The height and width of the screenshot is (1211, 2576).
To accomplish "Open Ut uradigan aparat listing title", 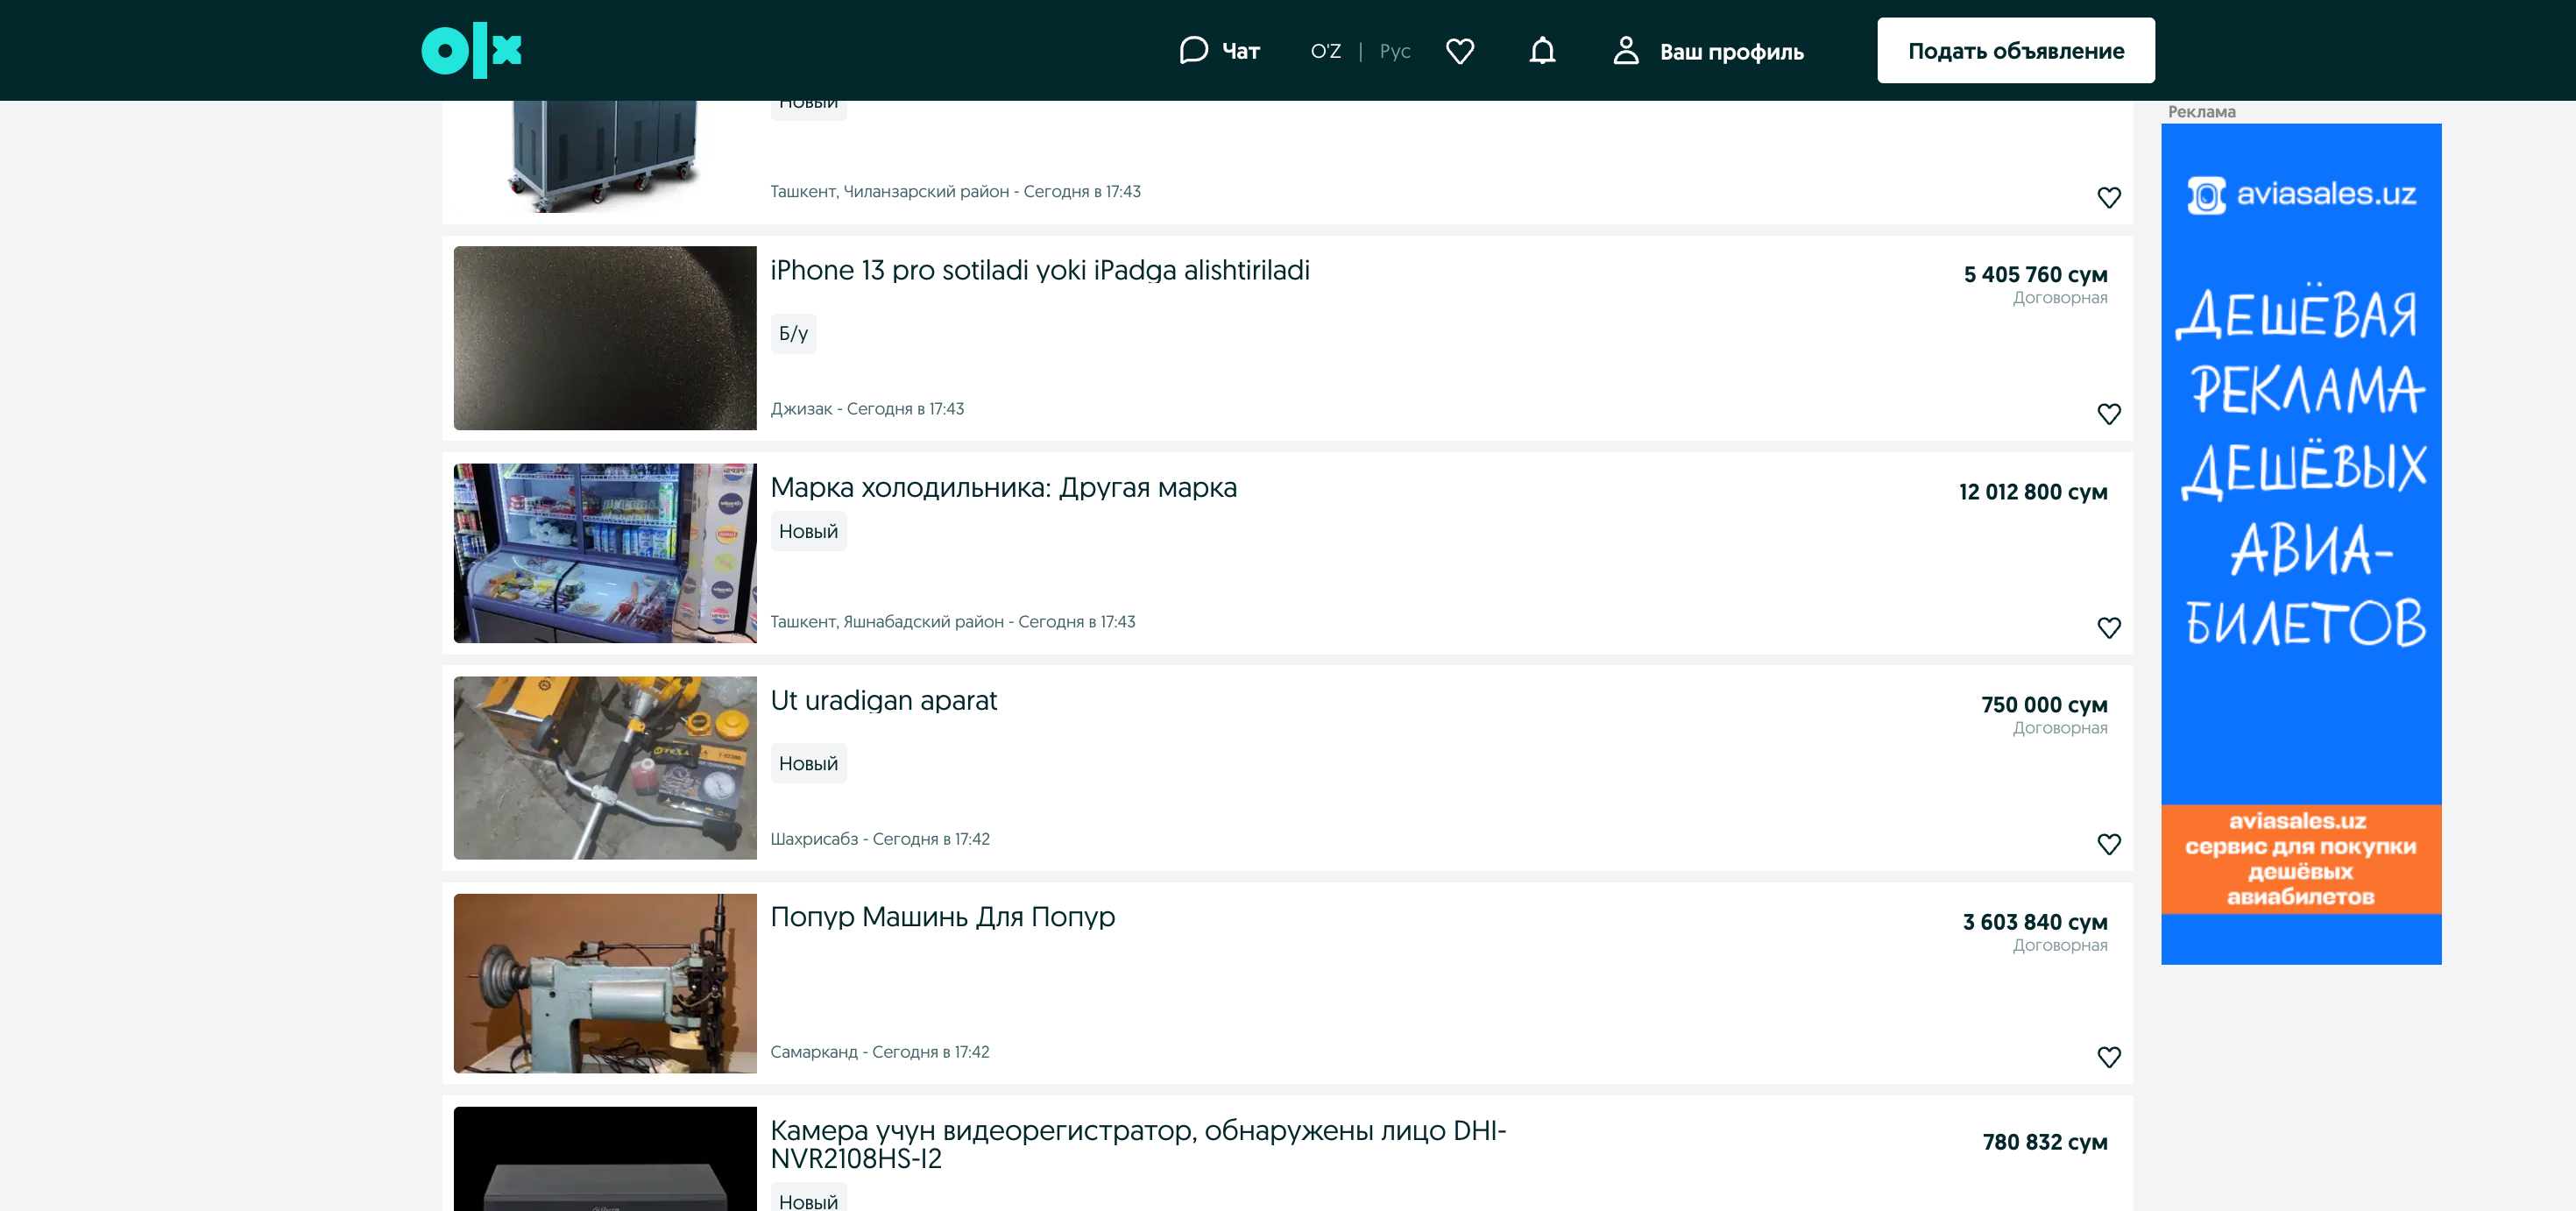I will point(883,700).
